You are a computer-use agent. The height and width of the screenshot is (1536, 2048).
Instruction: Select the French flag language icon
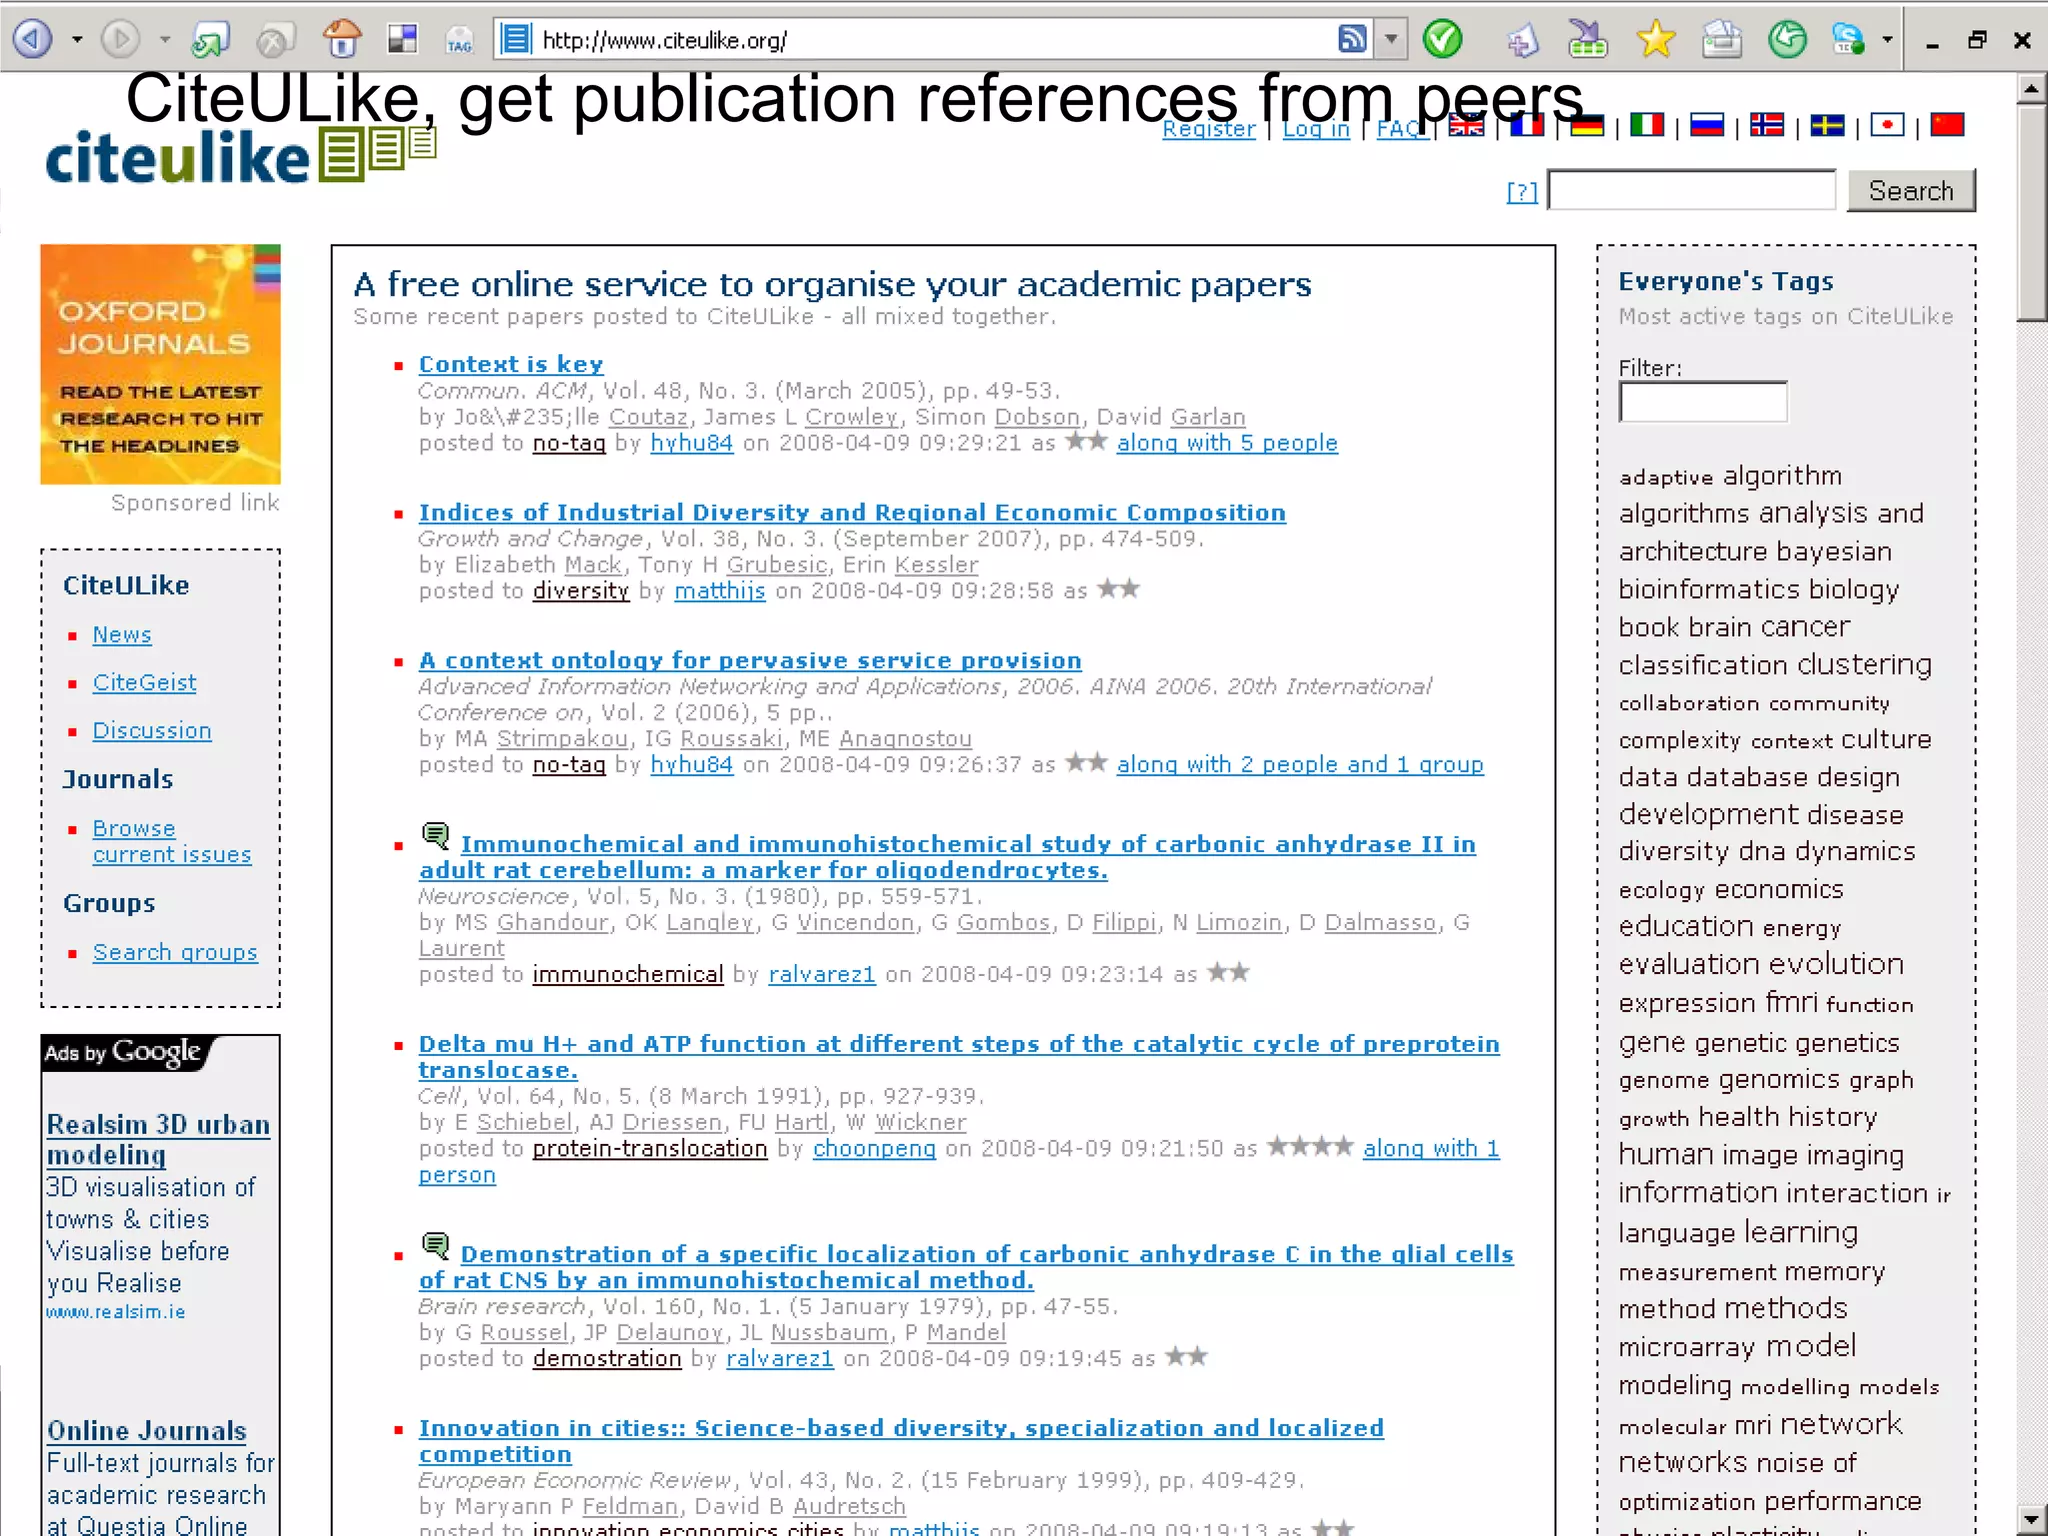pos(1527,125)
